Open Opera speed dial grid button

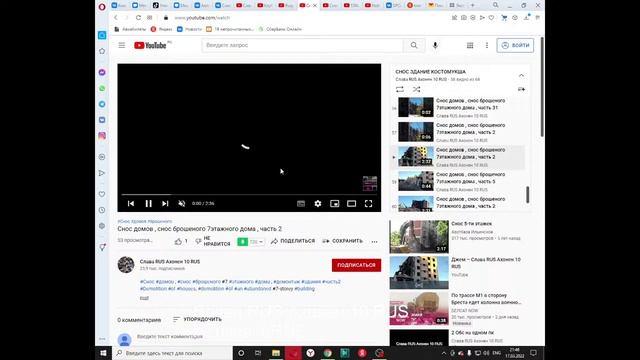(x=149, y=18)
